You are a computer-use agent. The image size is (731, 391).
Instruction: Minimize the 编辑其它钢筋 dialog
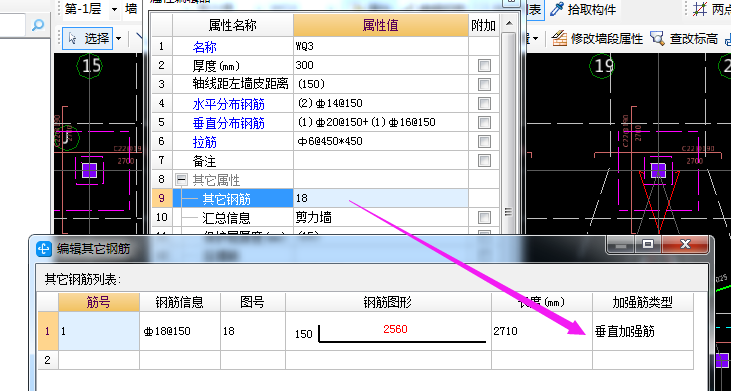point(620,244)
